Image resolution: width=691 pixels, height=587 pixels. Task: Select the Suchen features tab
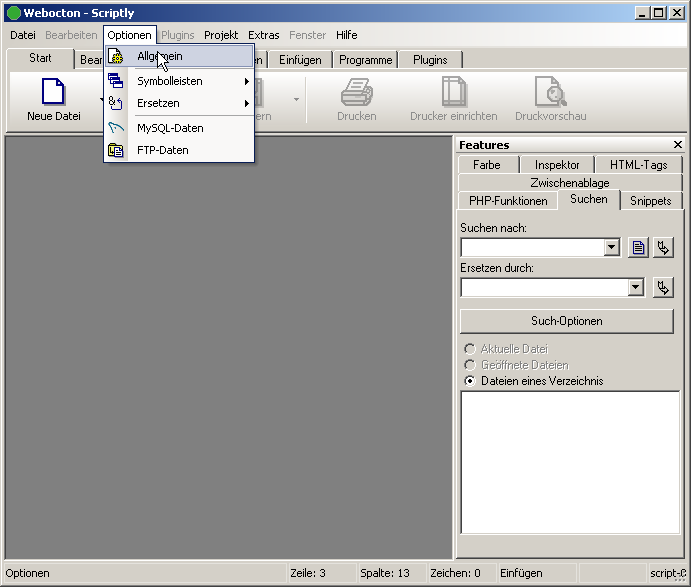tap(589, 199)
